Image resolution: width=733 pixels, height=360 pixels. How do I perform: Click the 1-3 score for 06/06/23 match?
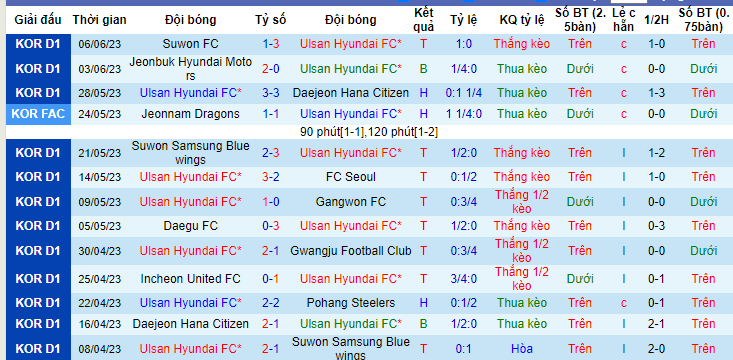271,44
